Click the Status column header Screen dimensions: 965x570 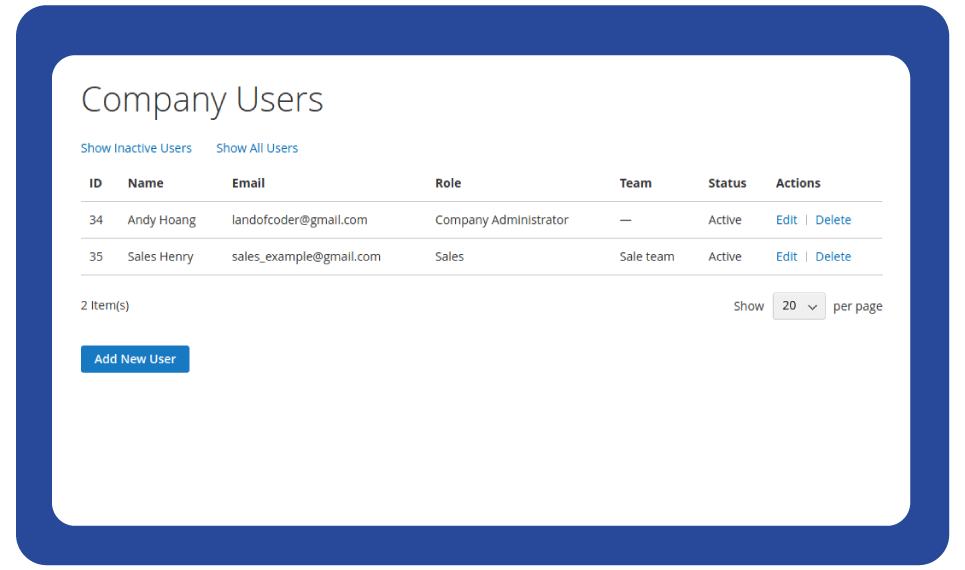pos(727,183)
